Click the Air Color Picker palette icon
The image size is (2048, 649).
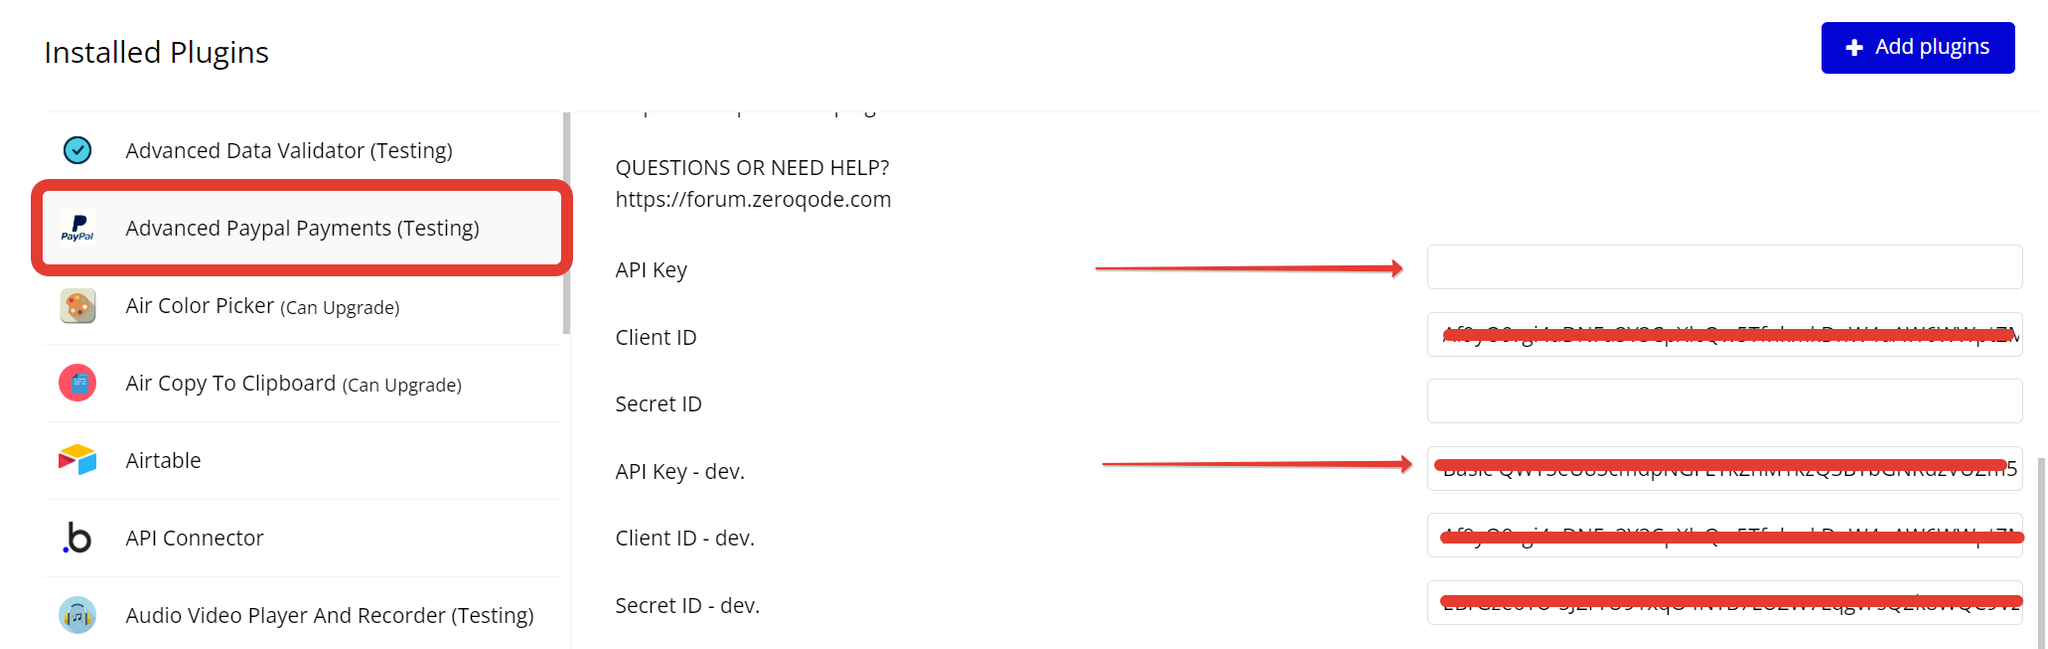(x=77, y=306)
